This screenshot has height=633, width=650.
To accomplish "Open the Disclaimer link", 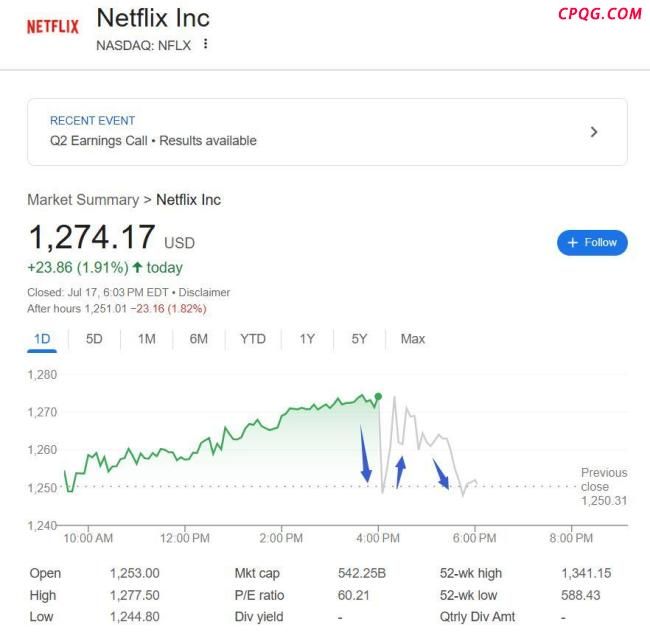I will 204,292.
